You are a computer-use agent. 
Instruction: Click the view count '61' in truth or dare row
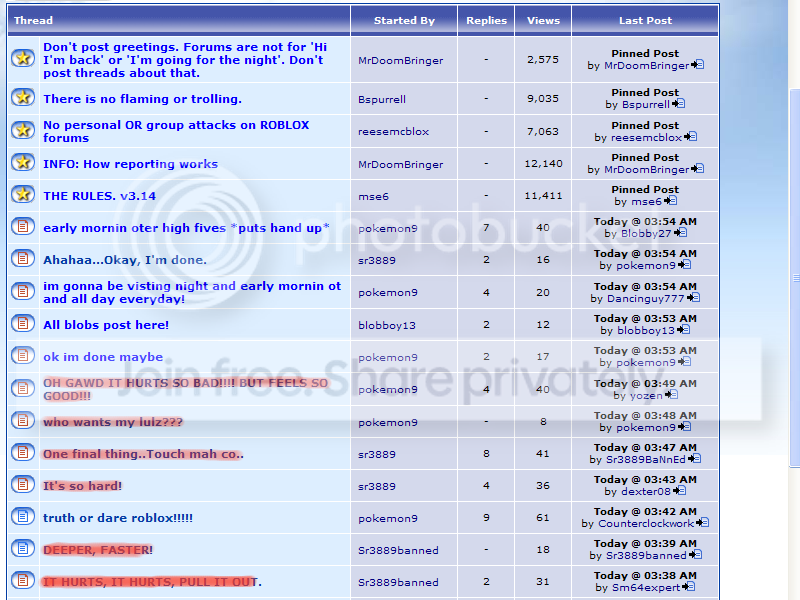pos(543,518)
